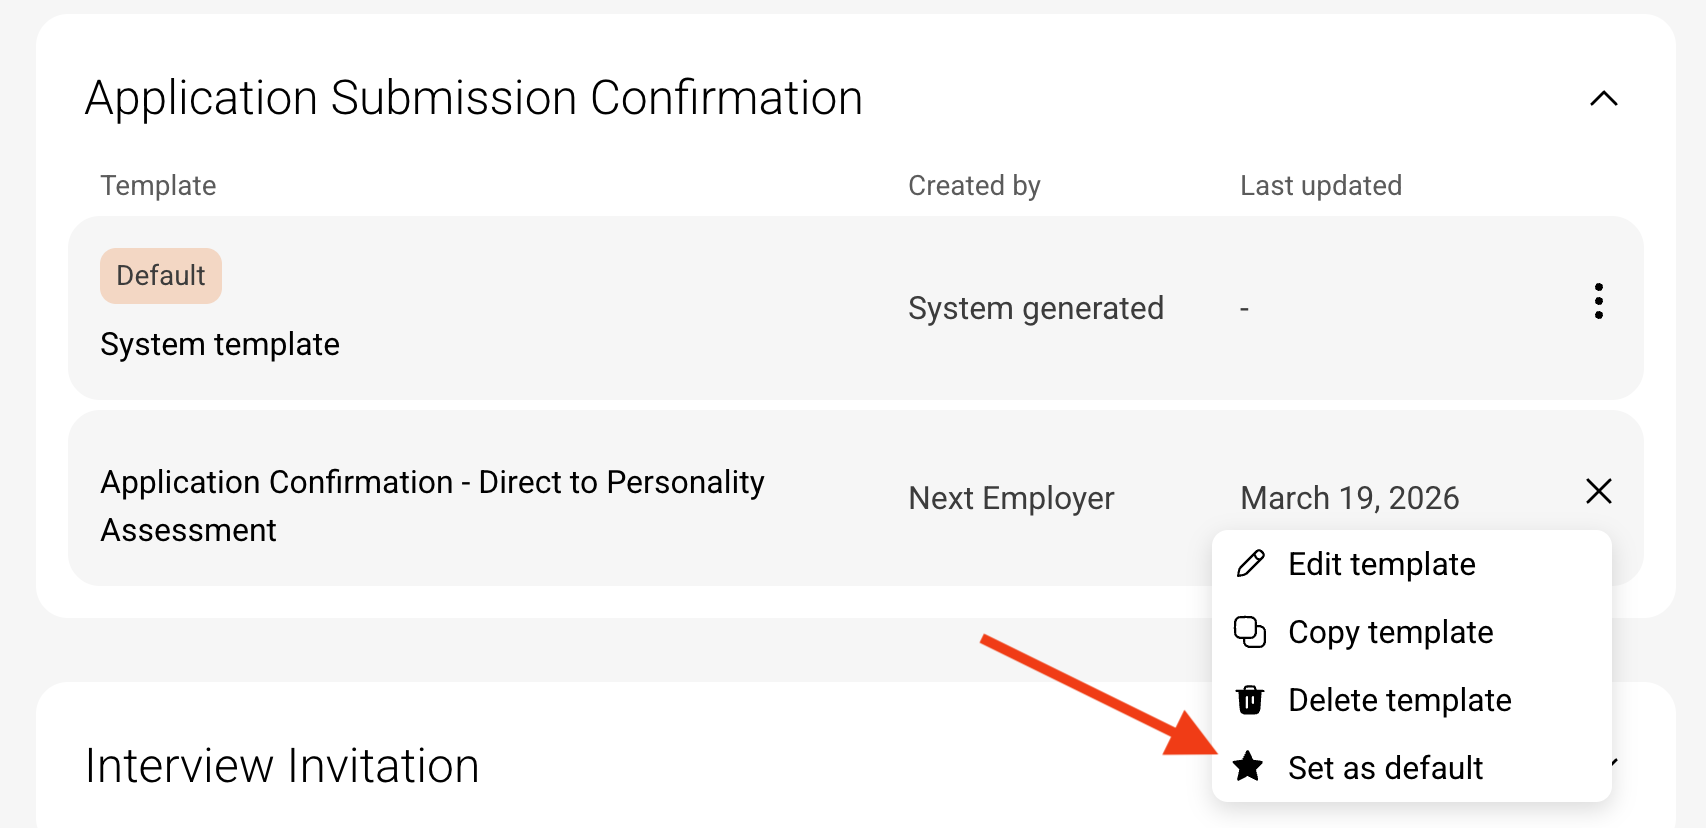This screenshot has height=828, width=1706.
Task: Click the pencil icon for Edit template
Action: pos(1250,564)
